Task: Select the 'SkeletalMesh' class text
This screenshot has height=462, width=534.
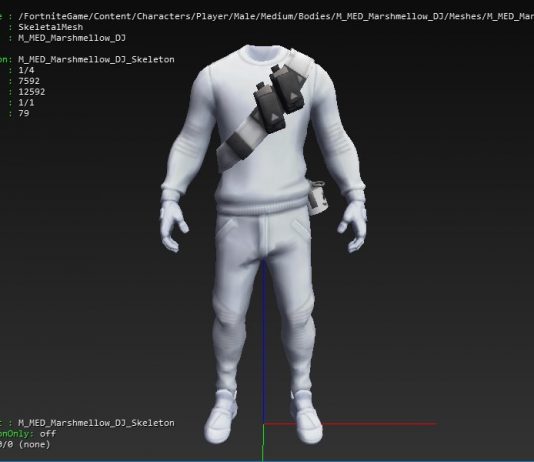Action: [50, 27]
